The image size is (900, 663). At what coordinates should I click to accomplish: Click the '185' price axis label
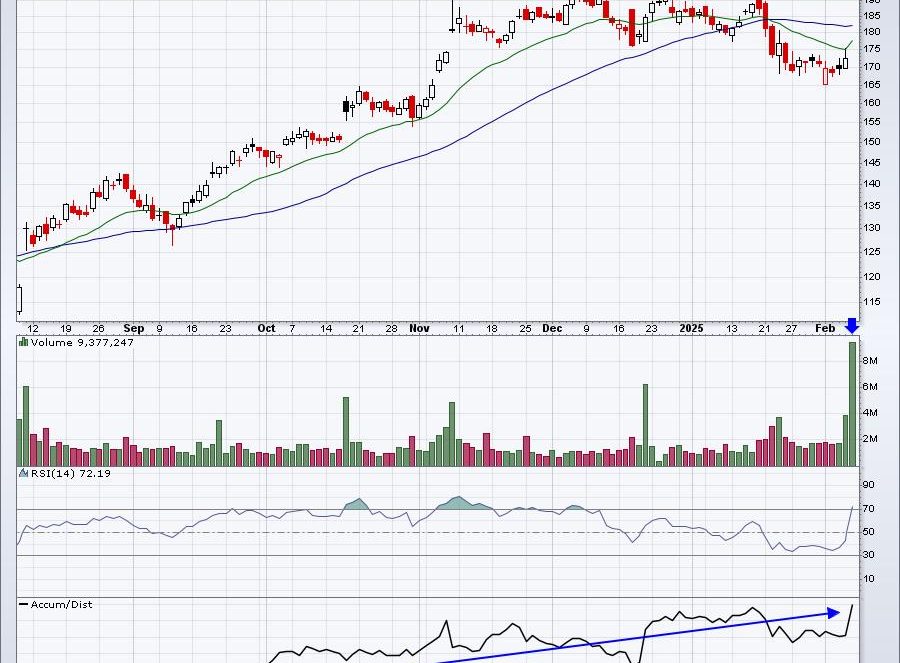[x=872, y=15]
